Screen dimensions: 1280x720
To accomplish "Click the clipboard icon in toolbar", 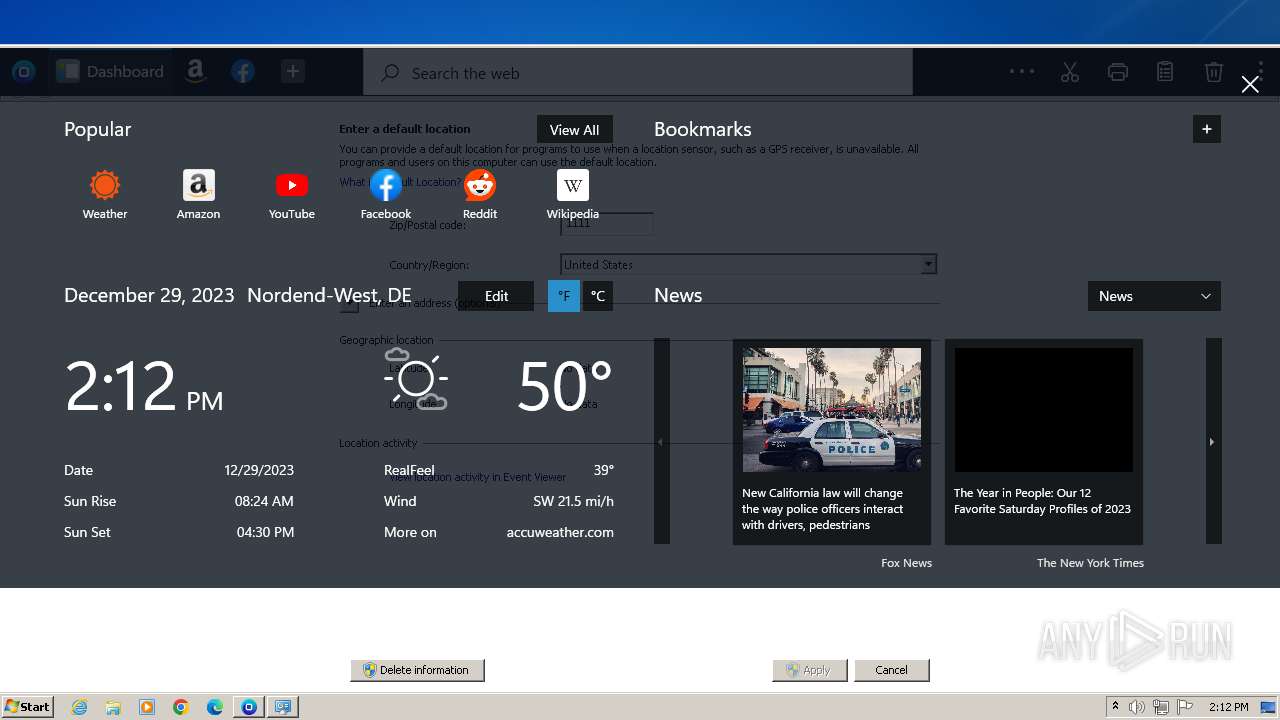I will [1165, 72].
